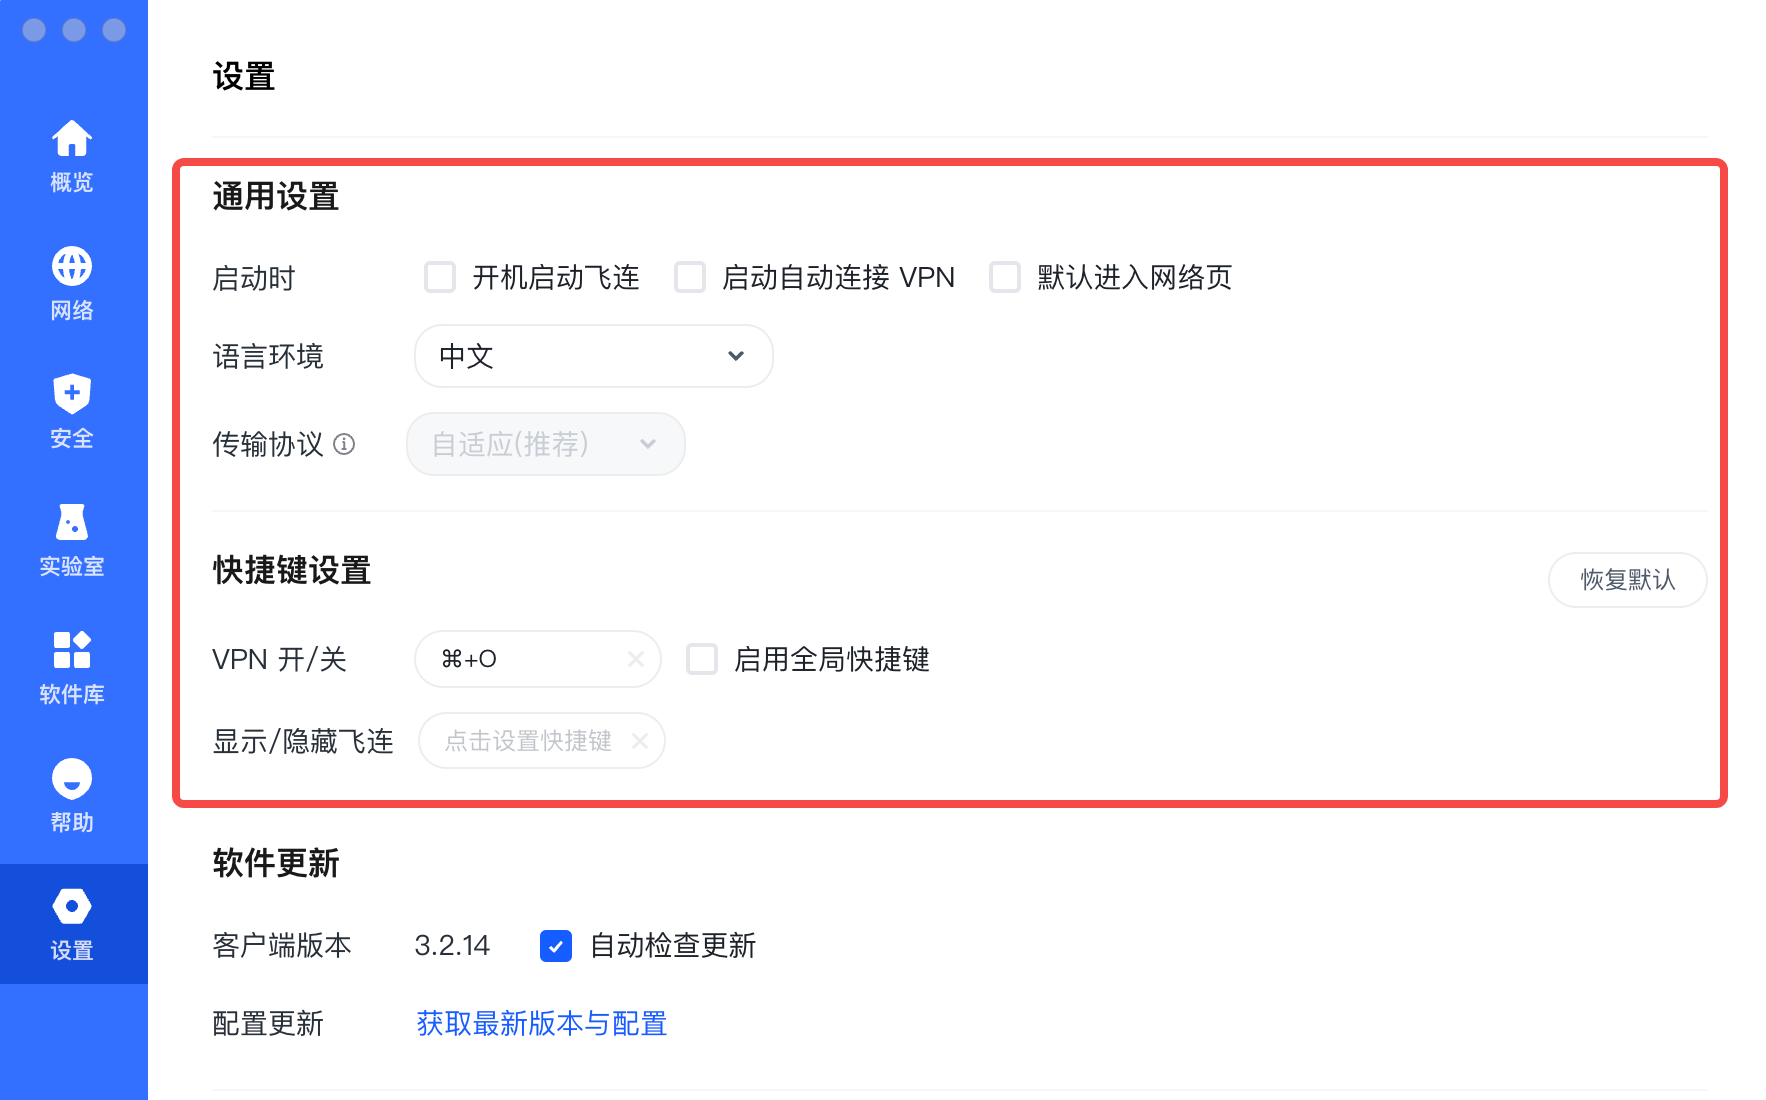Check 默认进入网络页 option

pos(1005,277)
